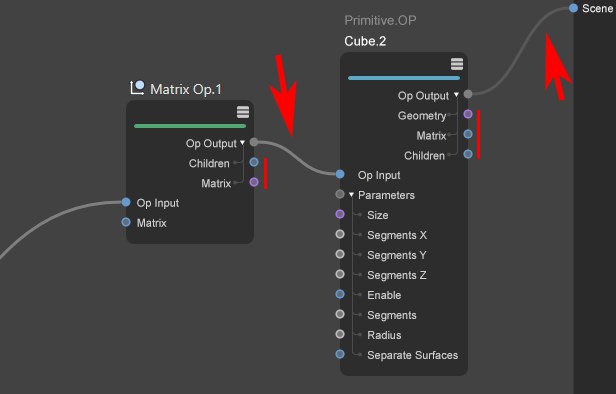Click the Children output port on Matrix Op.1
The width and height of the screenshot is (616, 394).
(x=254, y=162)
